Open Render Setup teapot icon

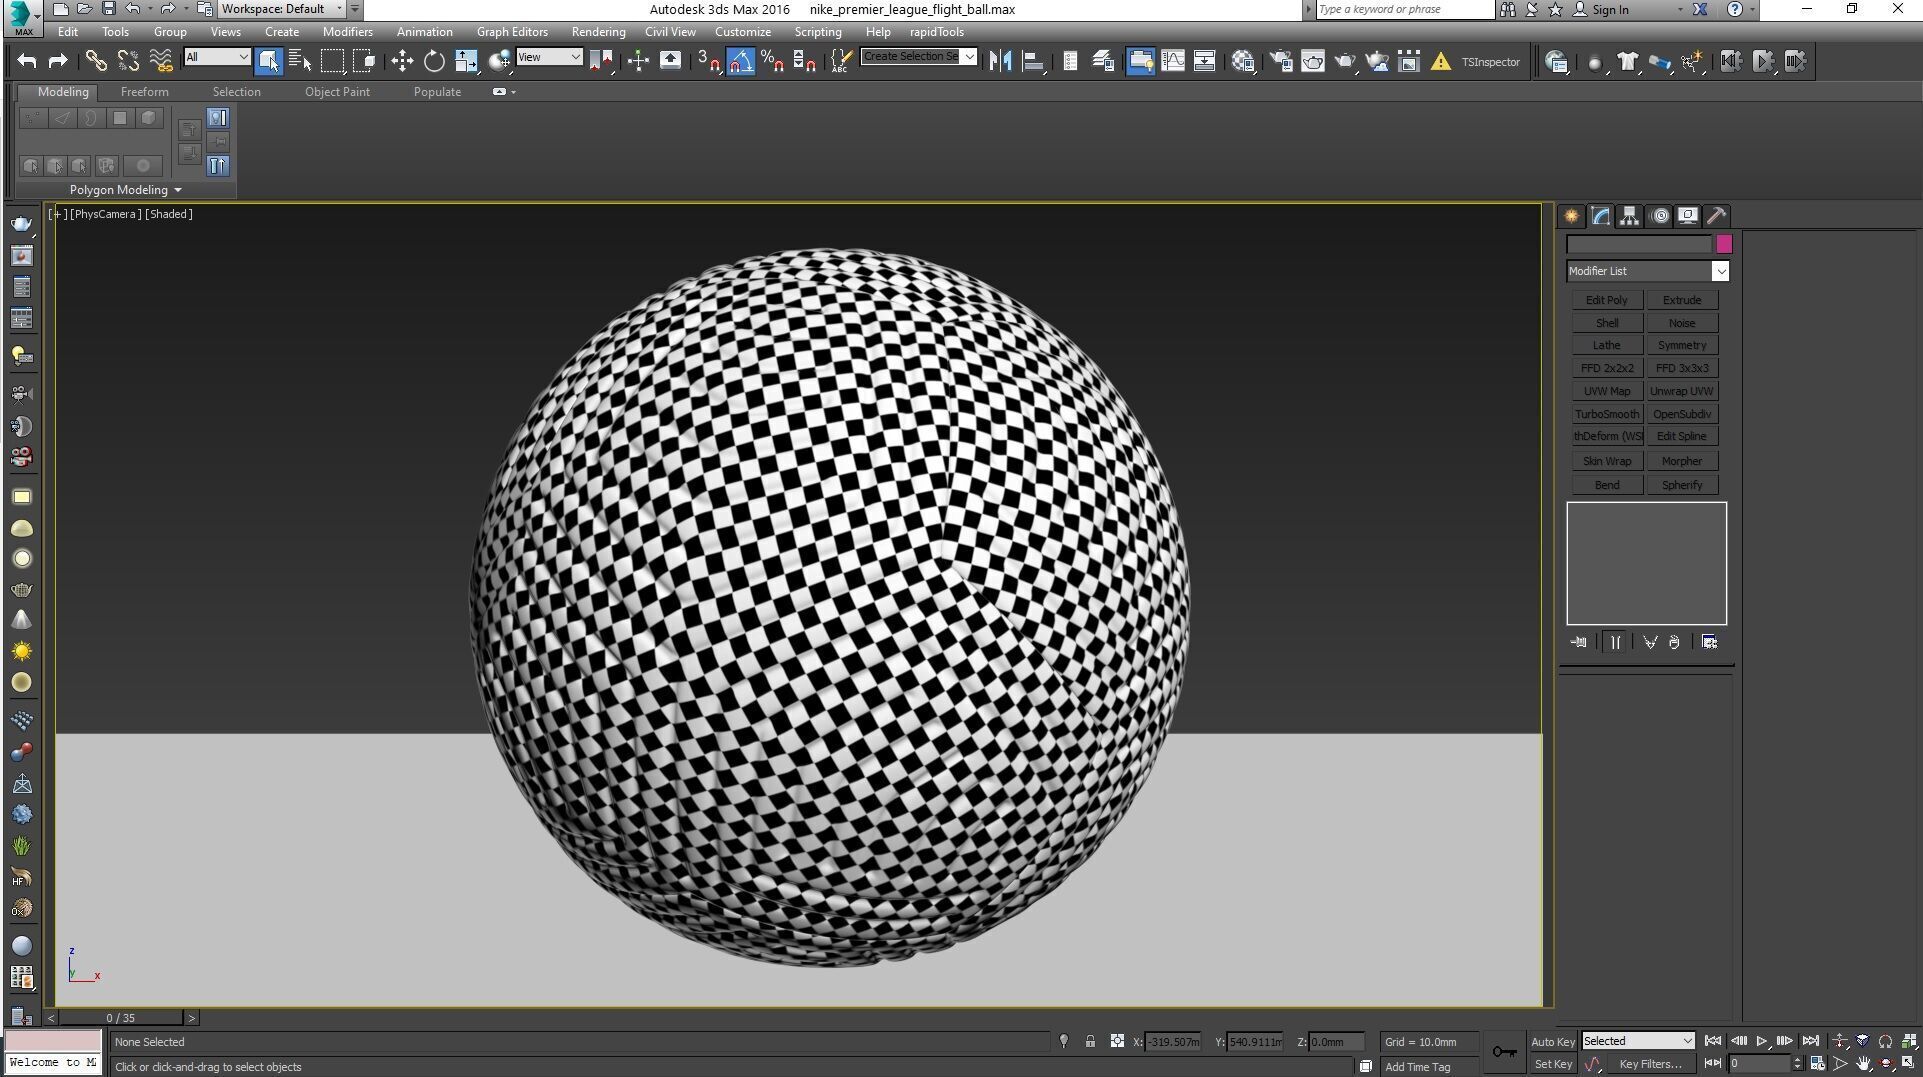(x=1281, y=61)
